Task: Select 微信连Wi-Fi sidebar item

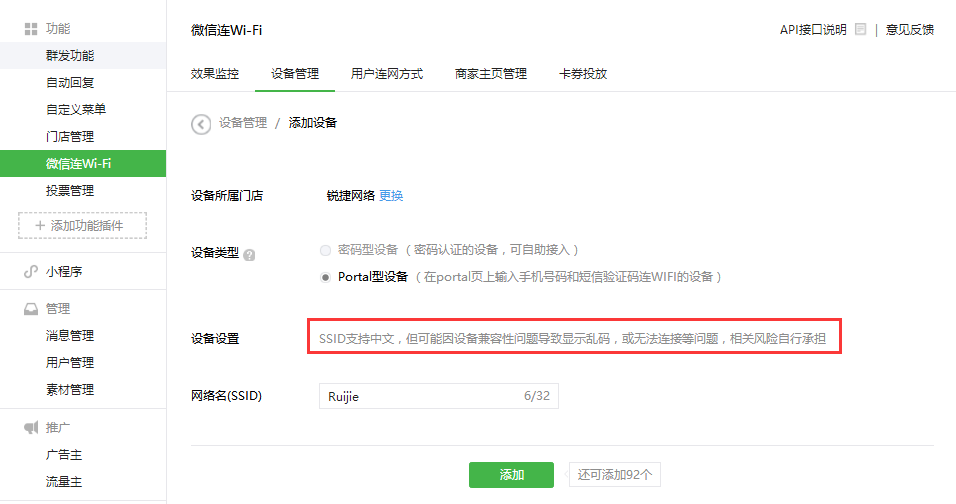Action: click(83, 163)
